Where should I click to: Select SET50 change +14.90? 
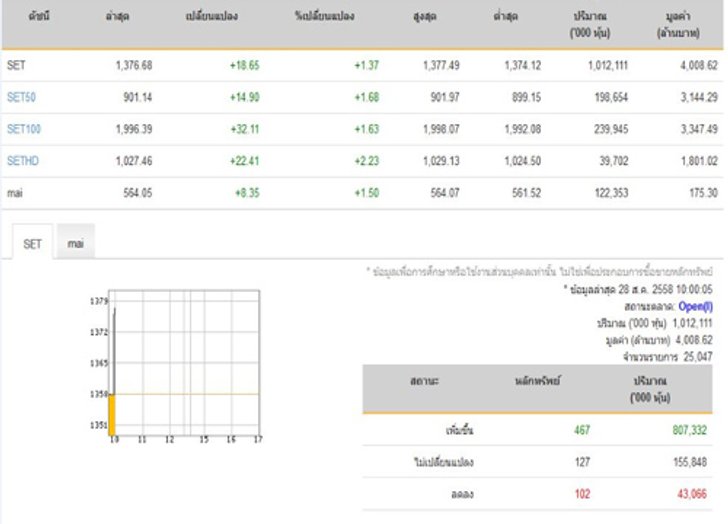(x=244, y=97)
